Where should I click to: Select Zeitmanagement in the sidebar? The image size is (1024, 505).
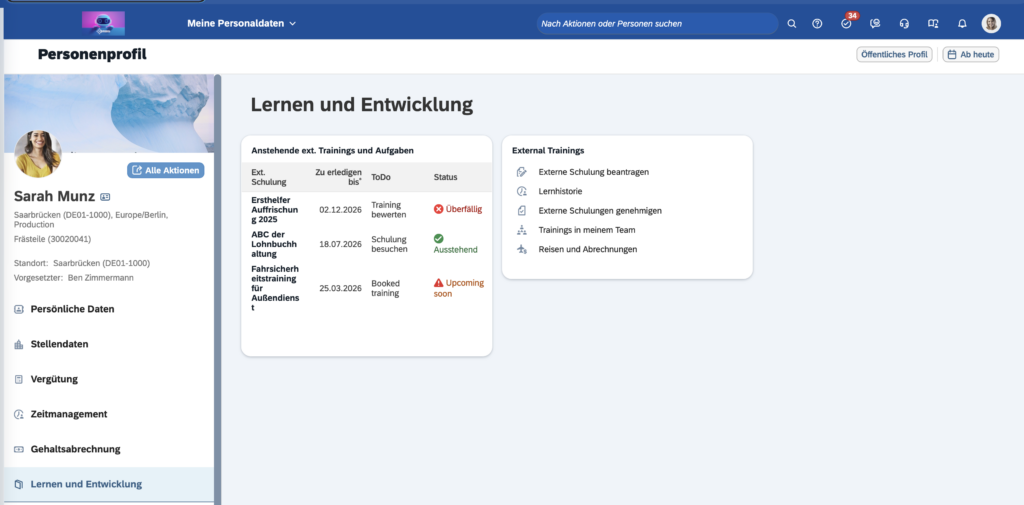point(69,414)
